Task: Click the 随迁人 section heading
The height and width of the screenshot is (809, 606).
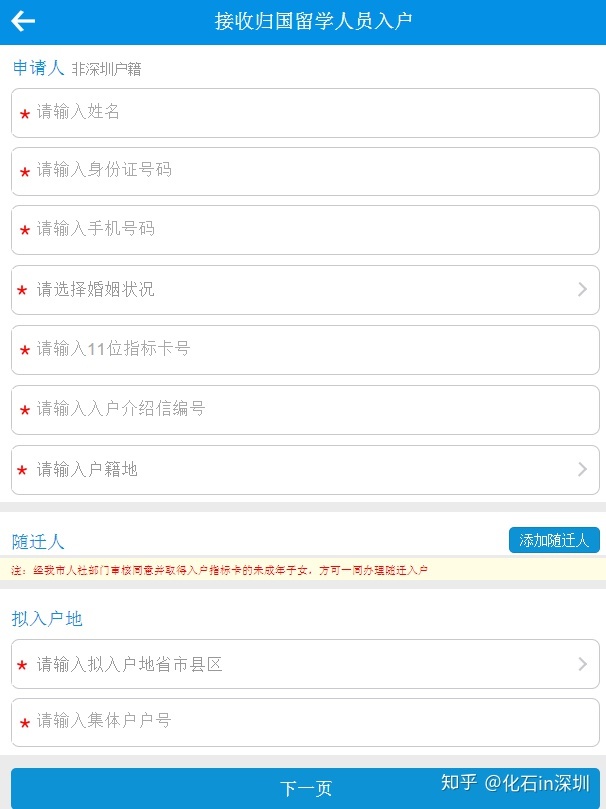Action: pos(38,542)
